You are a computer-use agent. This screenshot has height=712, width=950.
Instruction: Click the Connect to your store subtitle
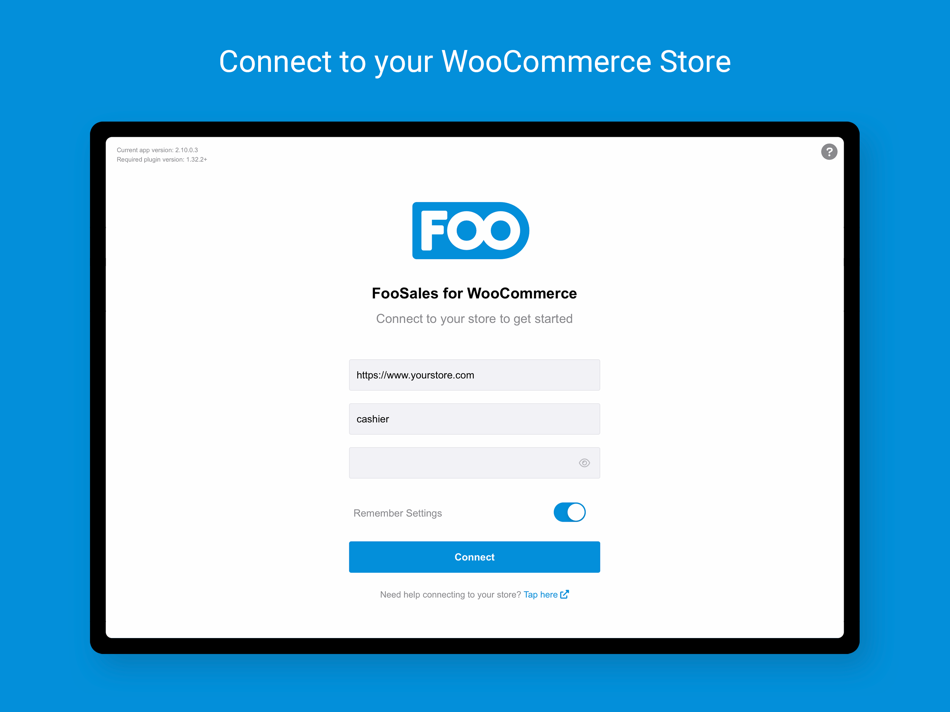click(474, 319)
